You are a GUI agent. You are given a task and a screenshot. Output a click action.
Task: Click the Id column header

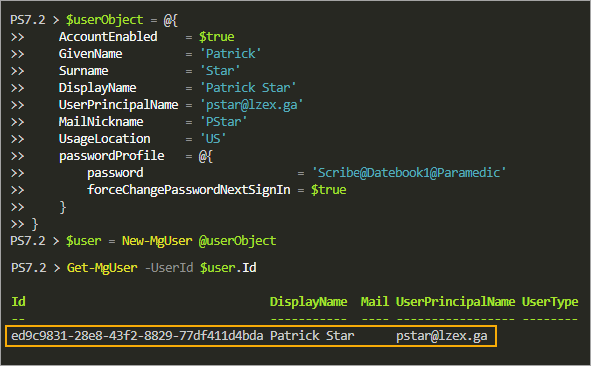pyautogui.click(x=18, y=302)
